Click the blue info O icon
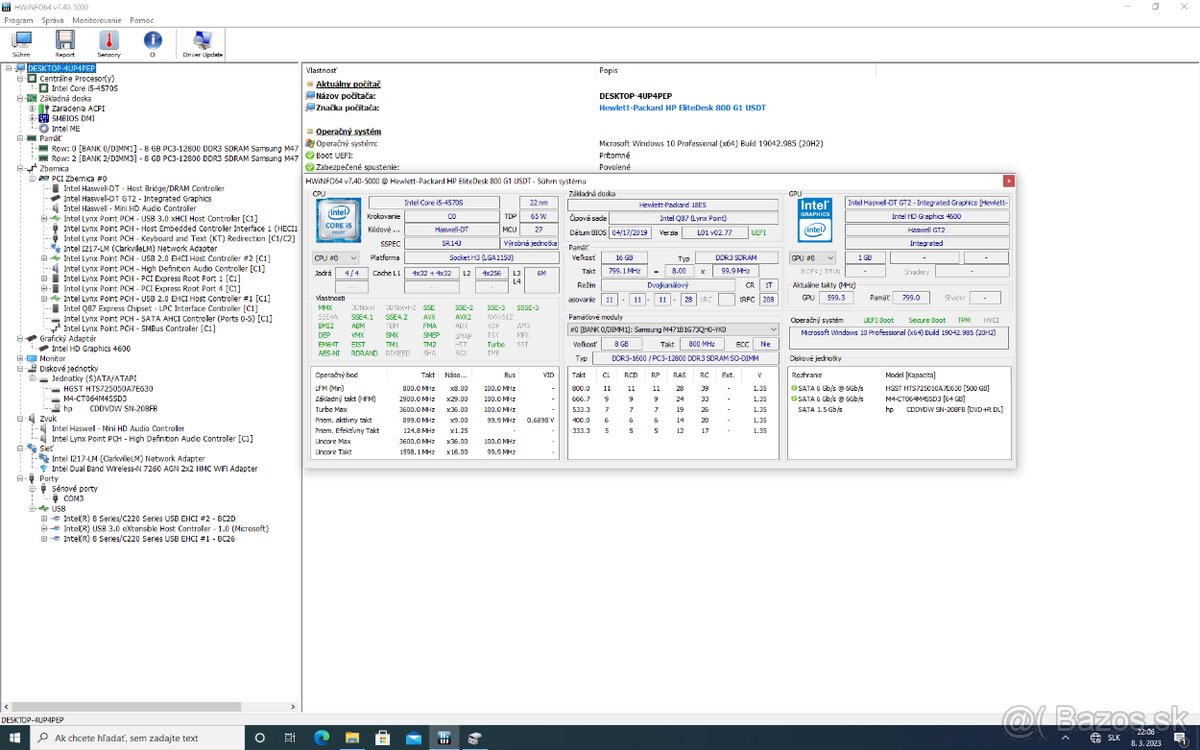Viewport: 1200px width, 750px height. pyautogui.click(x=152, y=42)
